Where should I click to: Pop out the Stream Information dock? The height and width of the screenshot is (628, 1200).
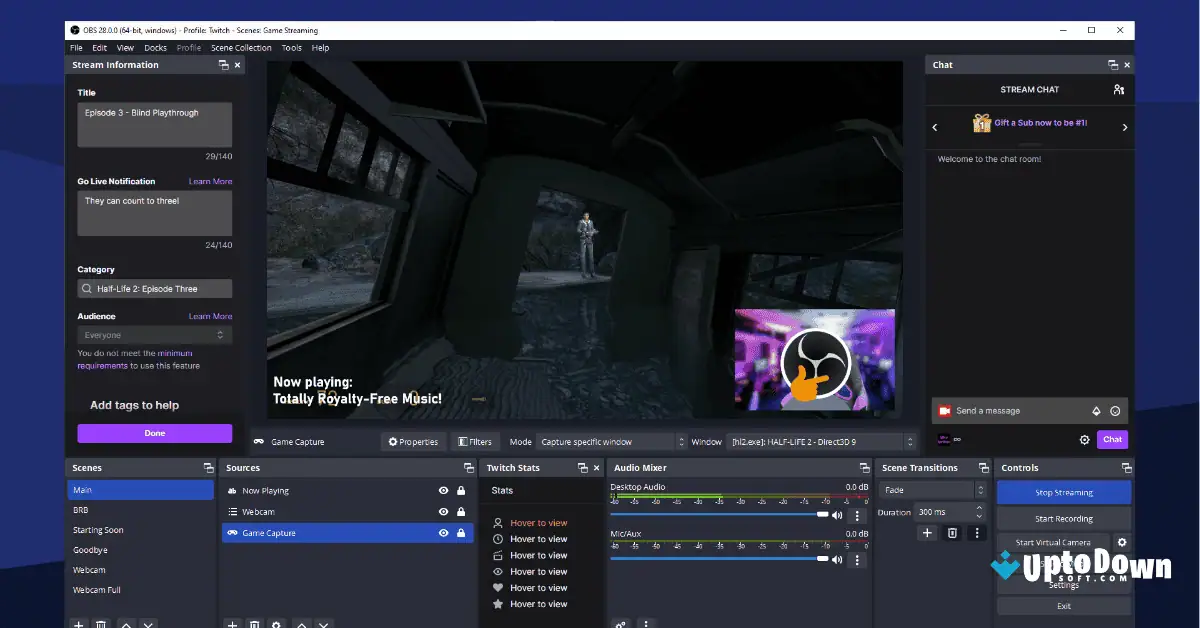click(x=224, y=64)
